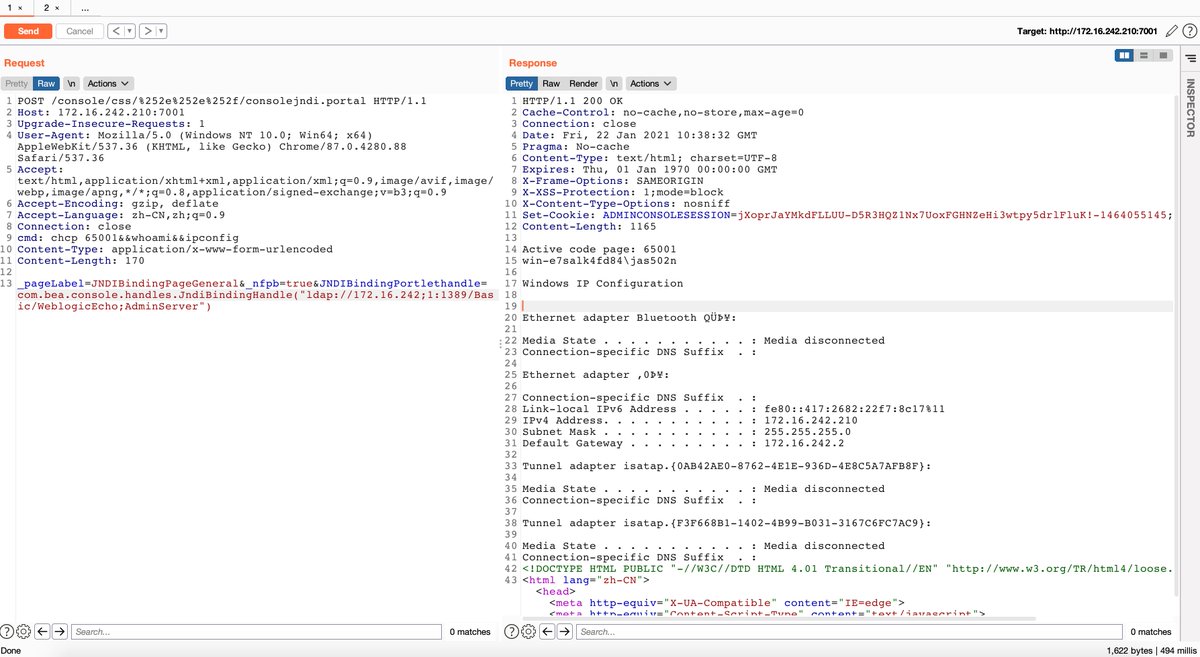Click the Accept-Encoding: gzip, deflate line
Screen dimensions: 1200x657
coord(117,204)
